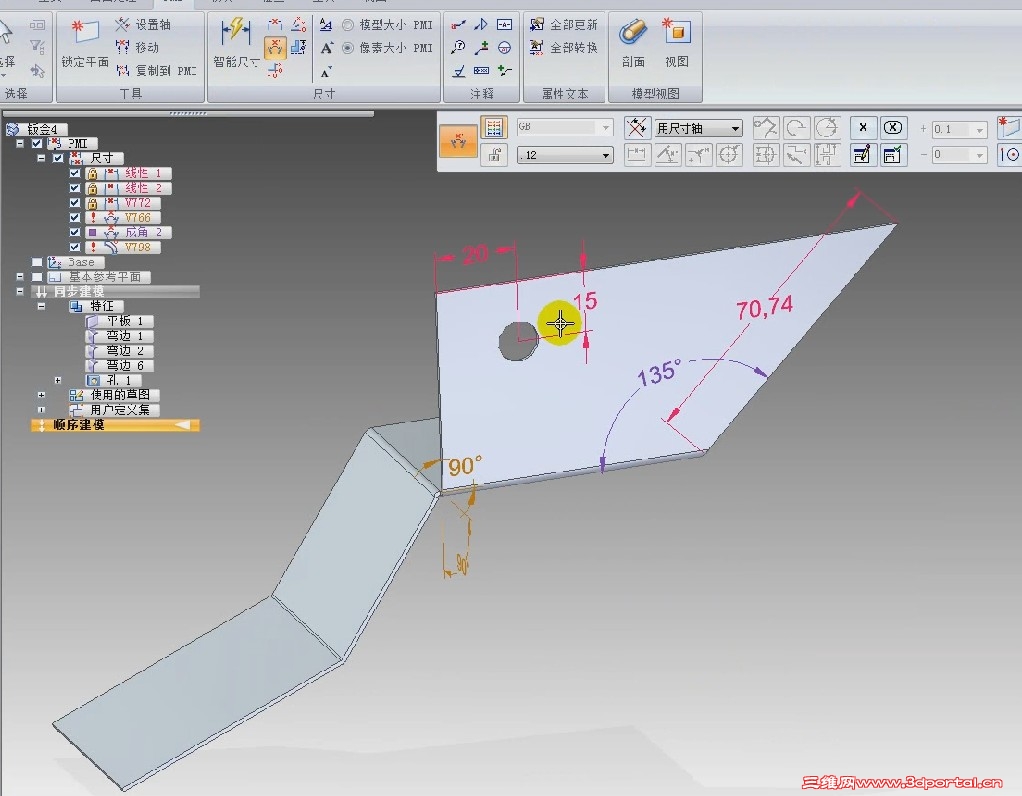The width and height of the screenshot is (1022, 796).
Task: Click the unlock padlock icon in command bar
Action: [x=494, y=155]
